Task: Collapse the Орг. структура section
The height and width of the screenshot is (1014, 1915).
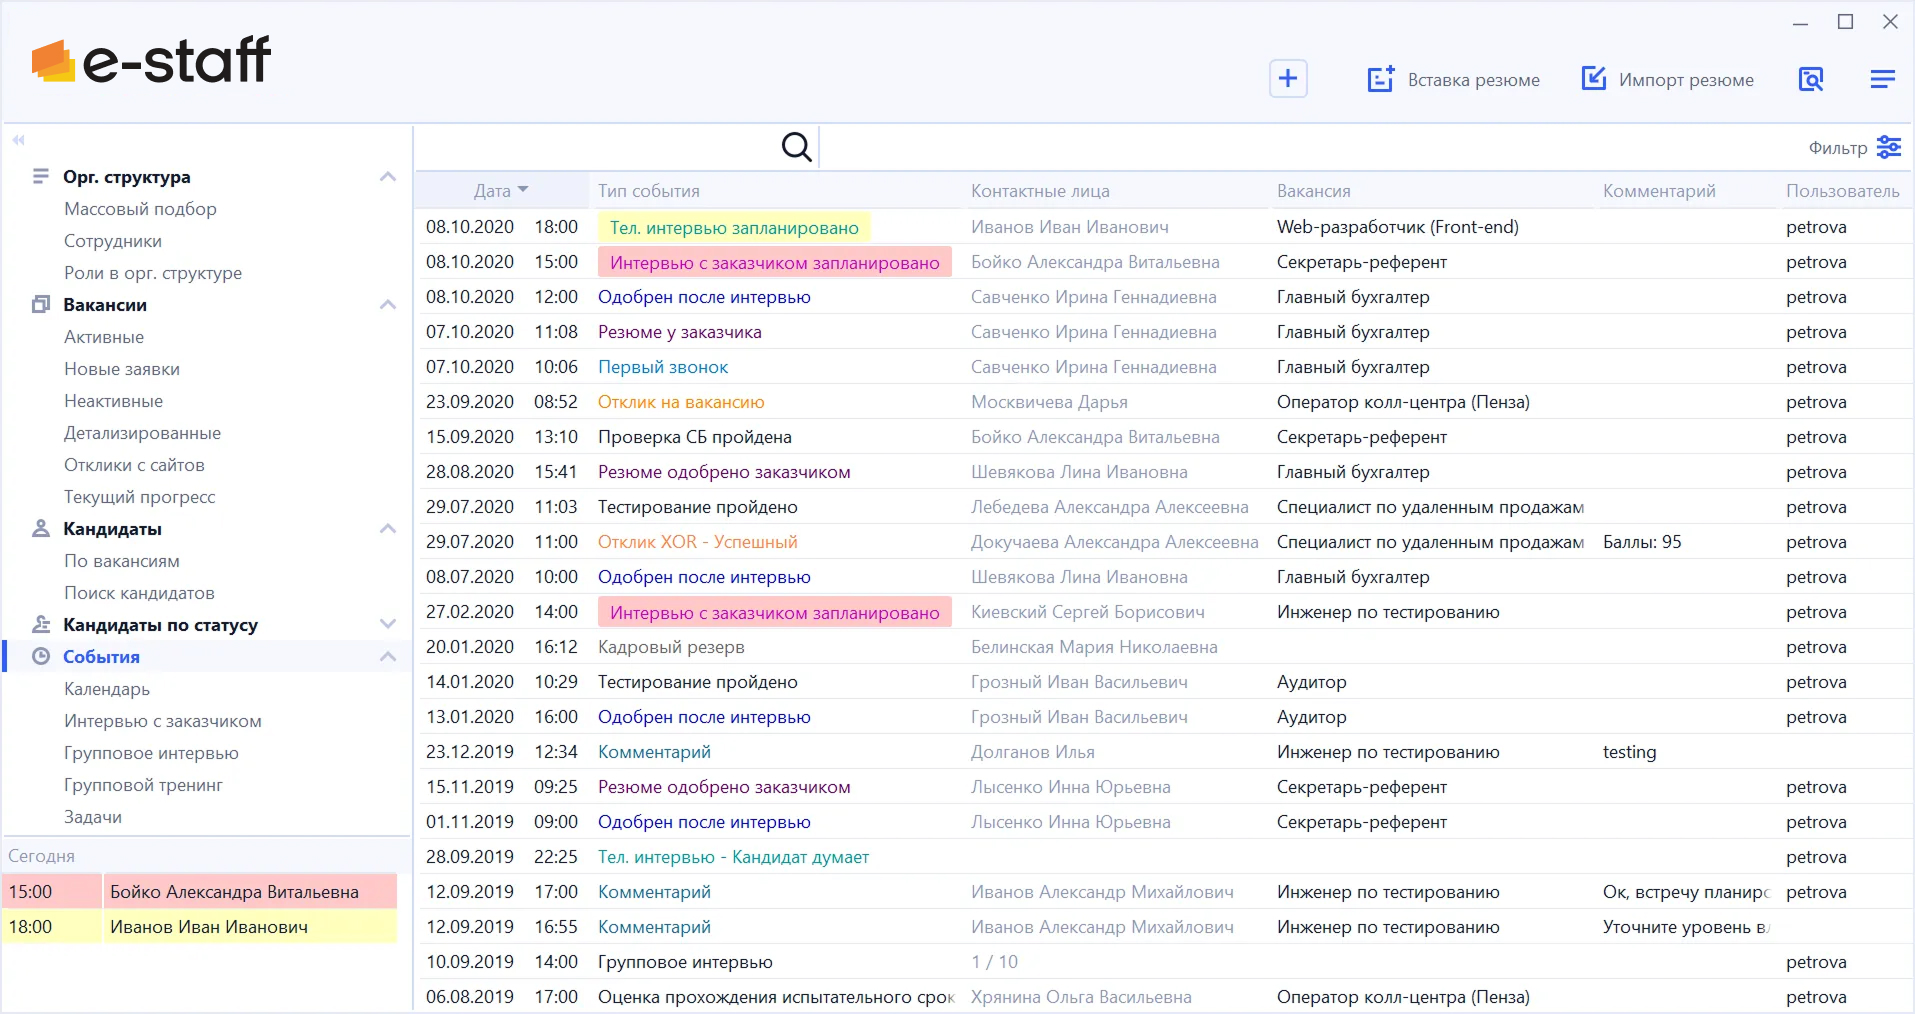Action: click(388, 177)
